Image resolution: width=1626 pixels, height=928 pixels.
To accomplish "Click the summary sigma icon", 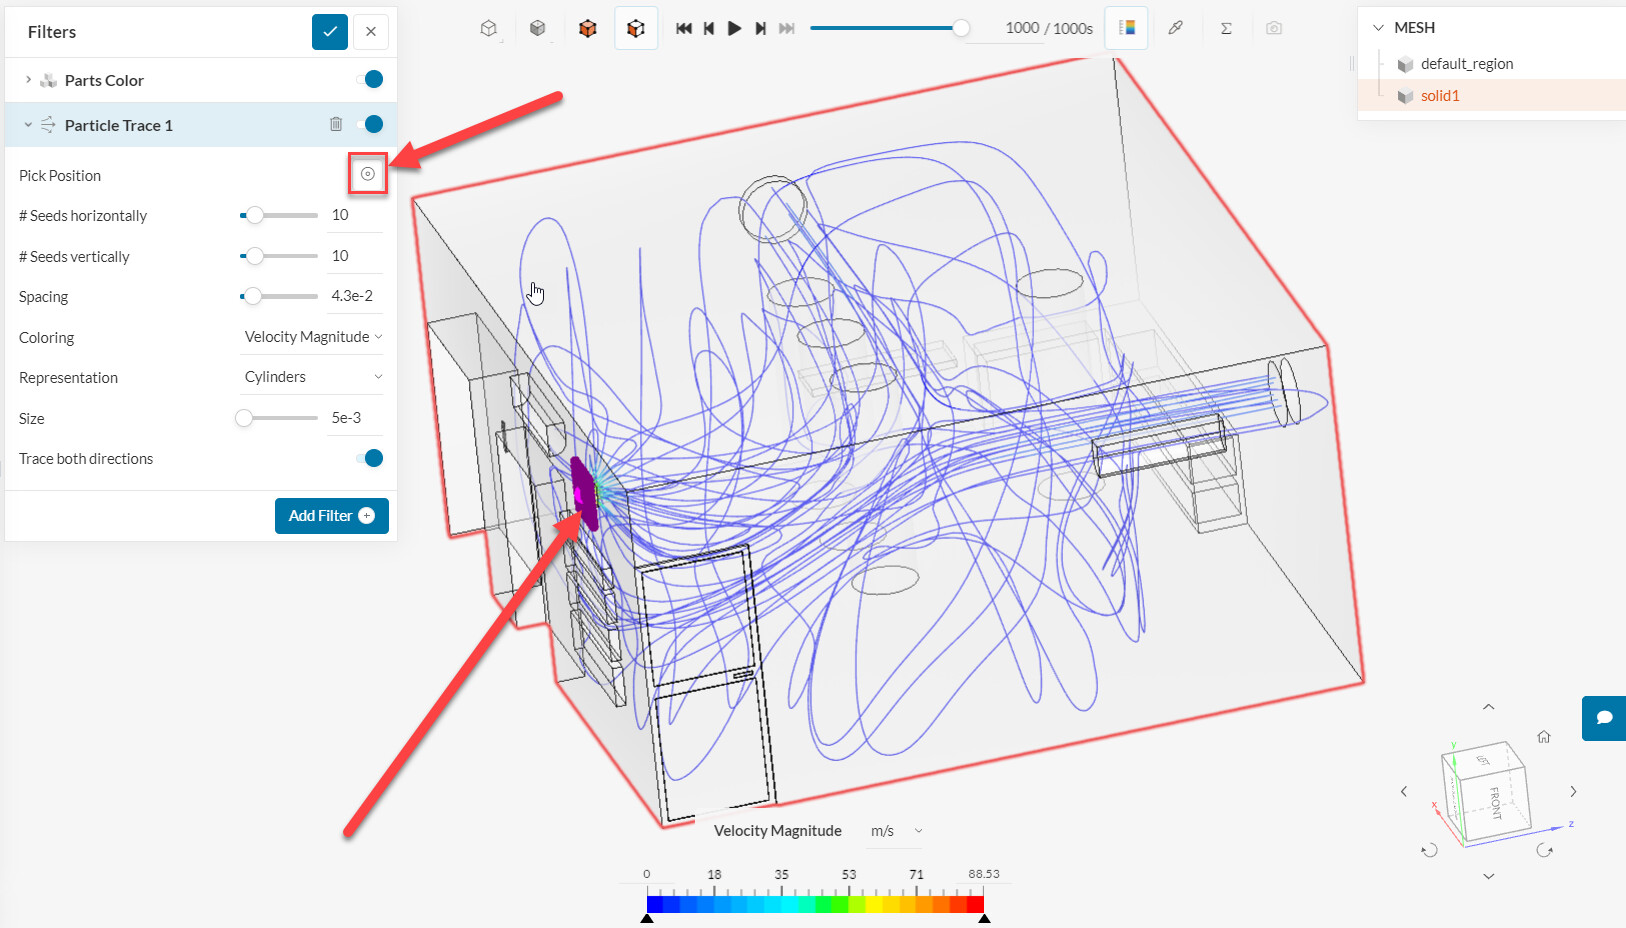I will (x=1226, y=28).
